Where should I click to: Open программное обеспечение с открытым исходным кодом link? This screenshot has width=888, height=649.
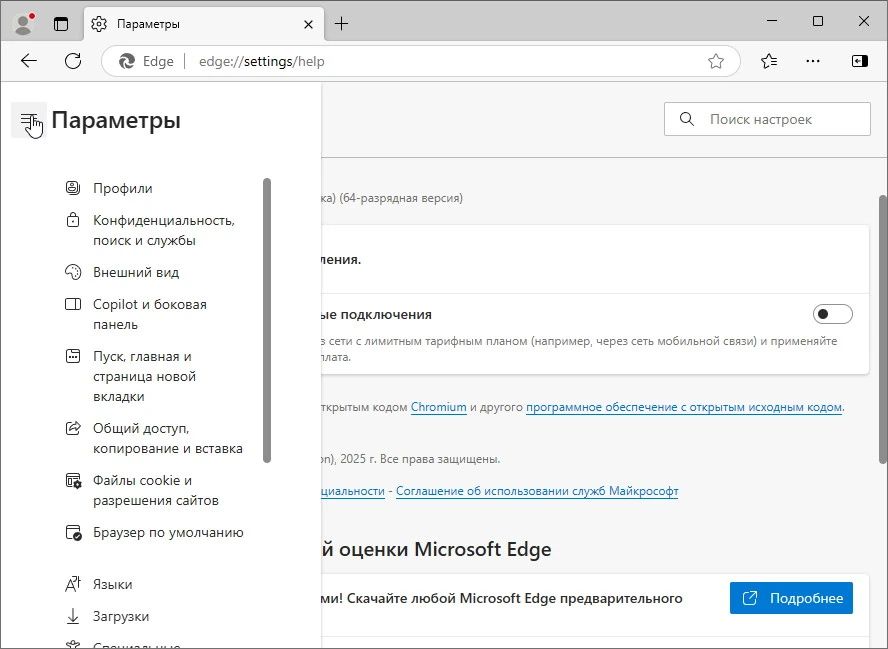tap(684, 407)
